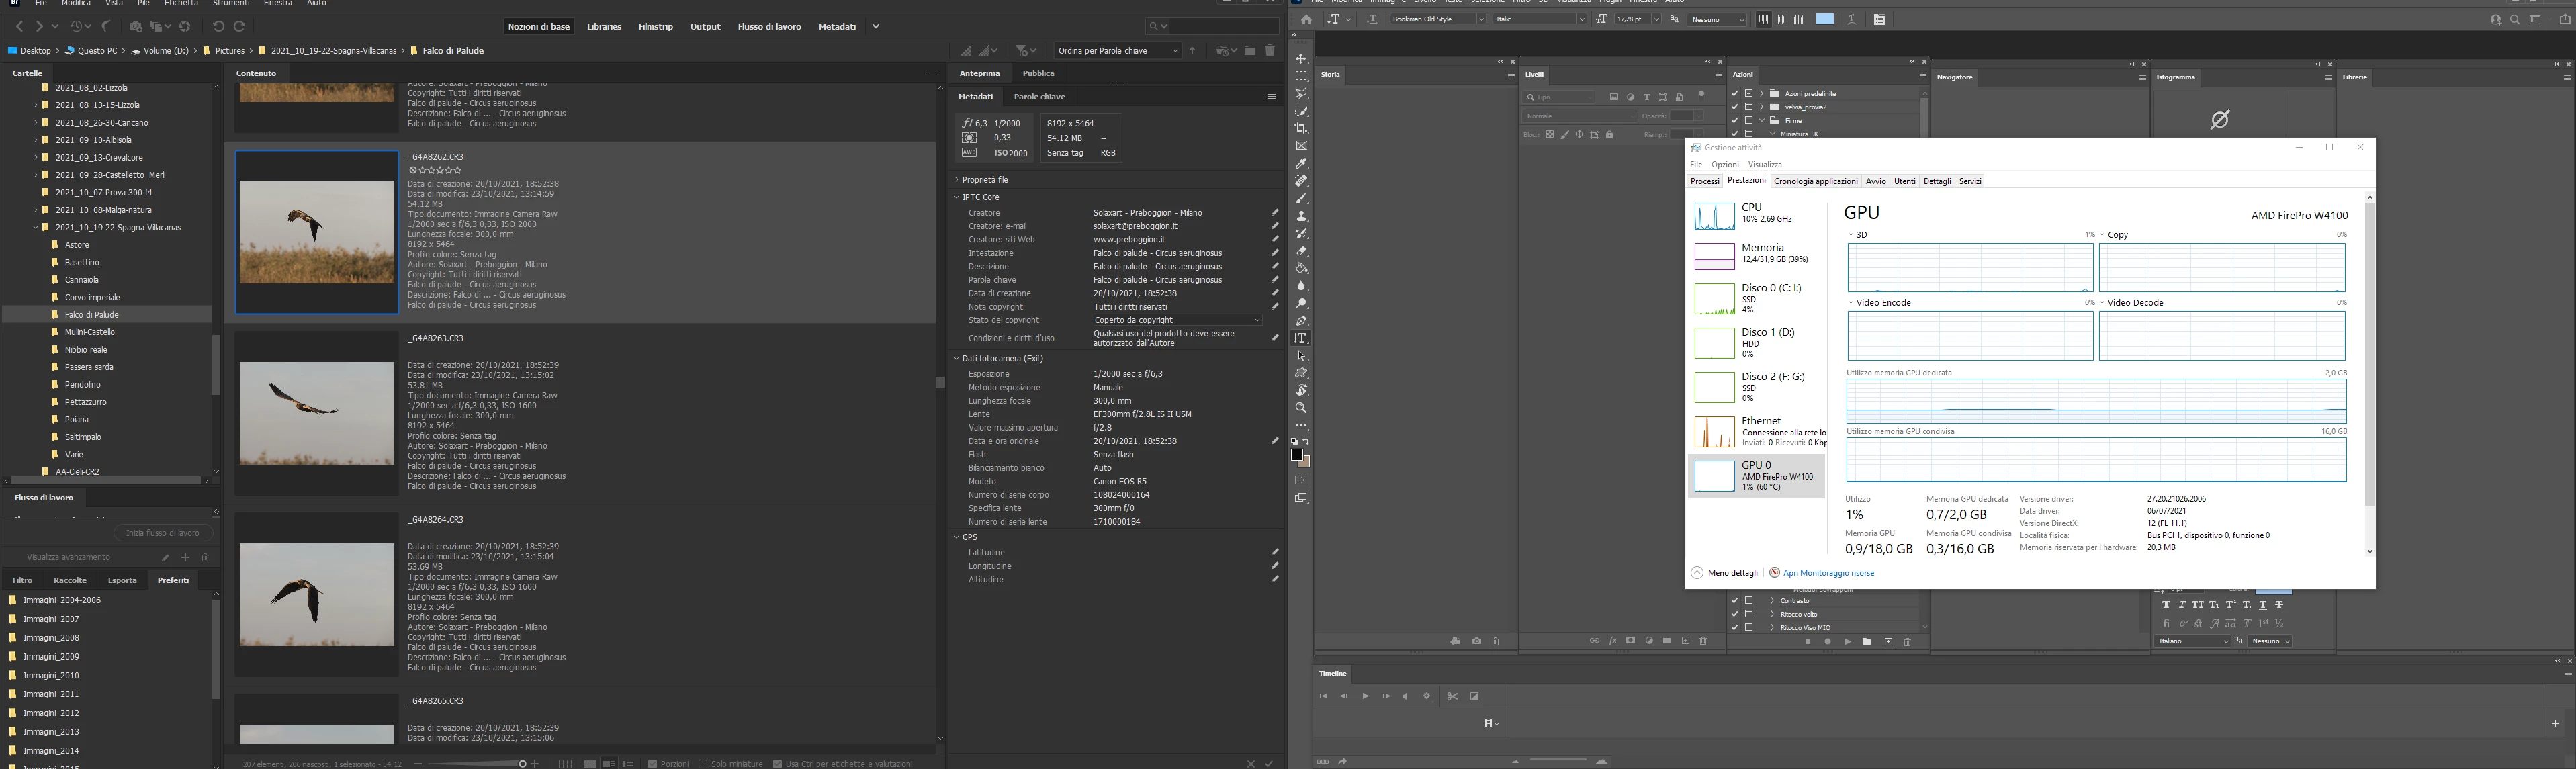Open the Stato del copyright dropdown
This screenshot has width=2576, height=769.
click(x=1176, y=320)
